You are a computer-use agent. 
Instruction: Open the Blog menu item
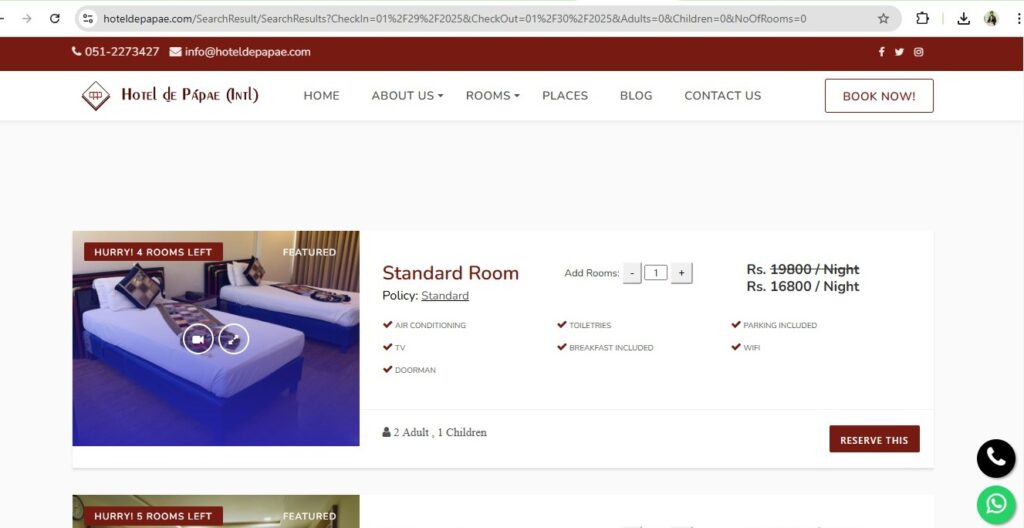coord(636,95)
